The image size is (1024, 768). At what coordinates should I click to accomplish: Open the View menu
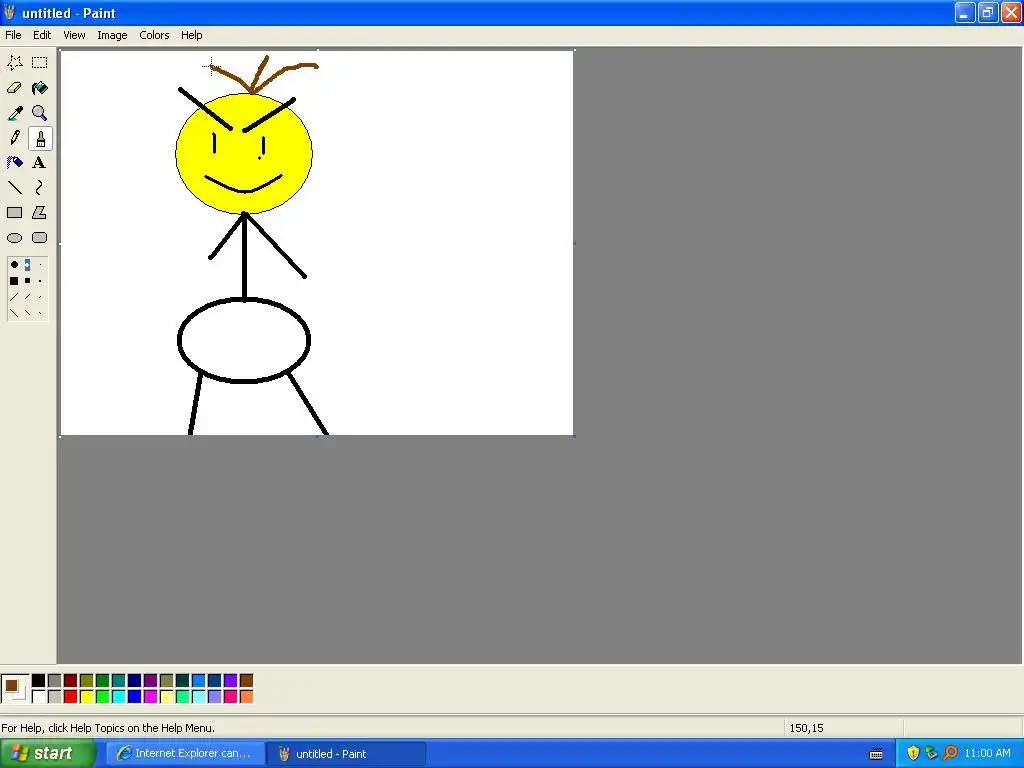tap(74, 35)
